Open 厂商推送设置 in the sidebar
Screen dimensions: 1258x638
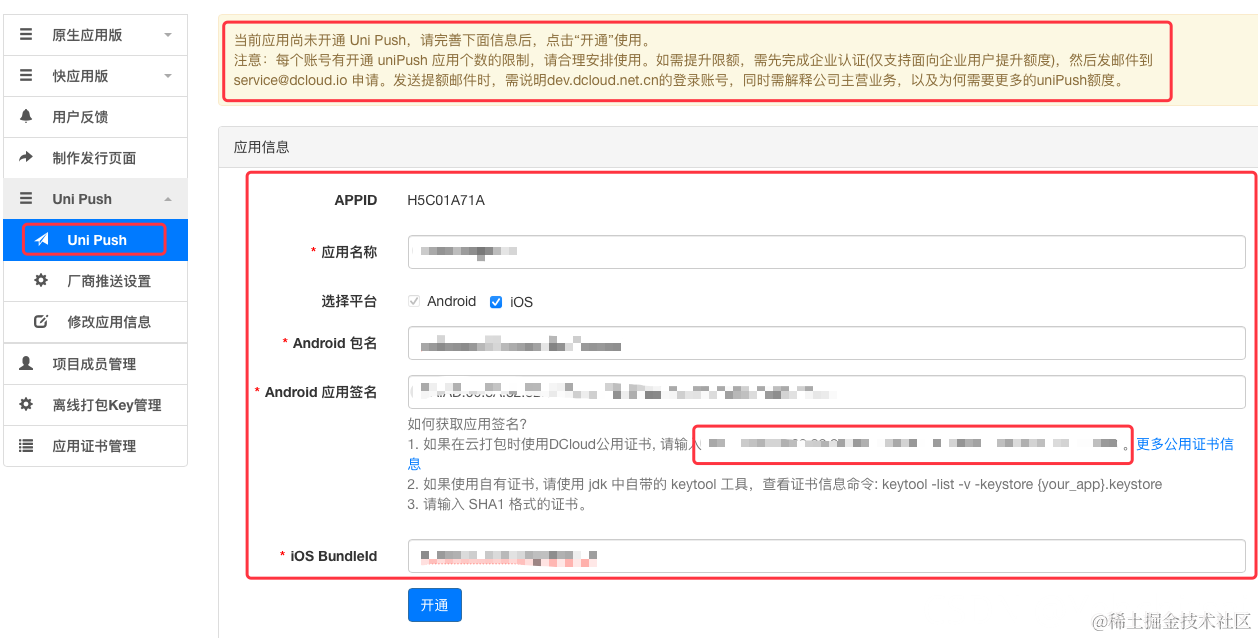[96, 281]
